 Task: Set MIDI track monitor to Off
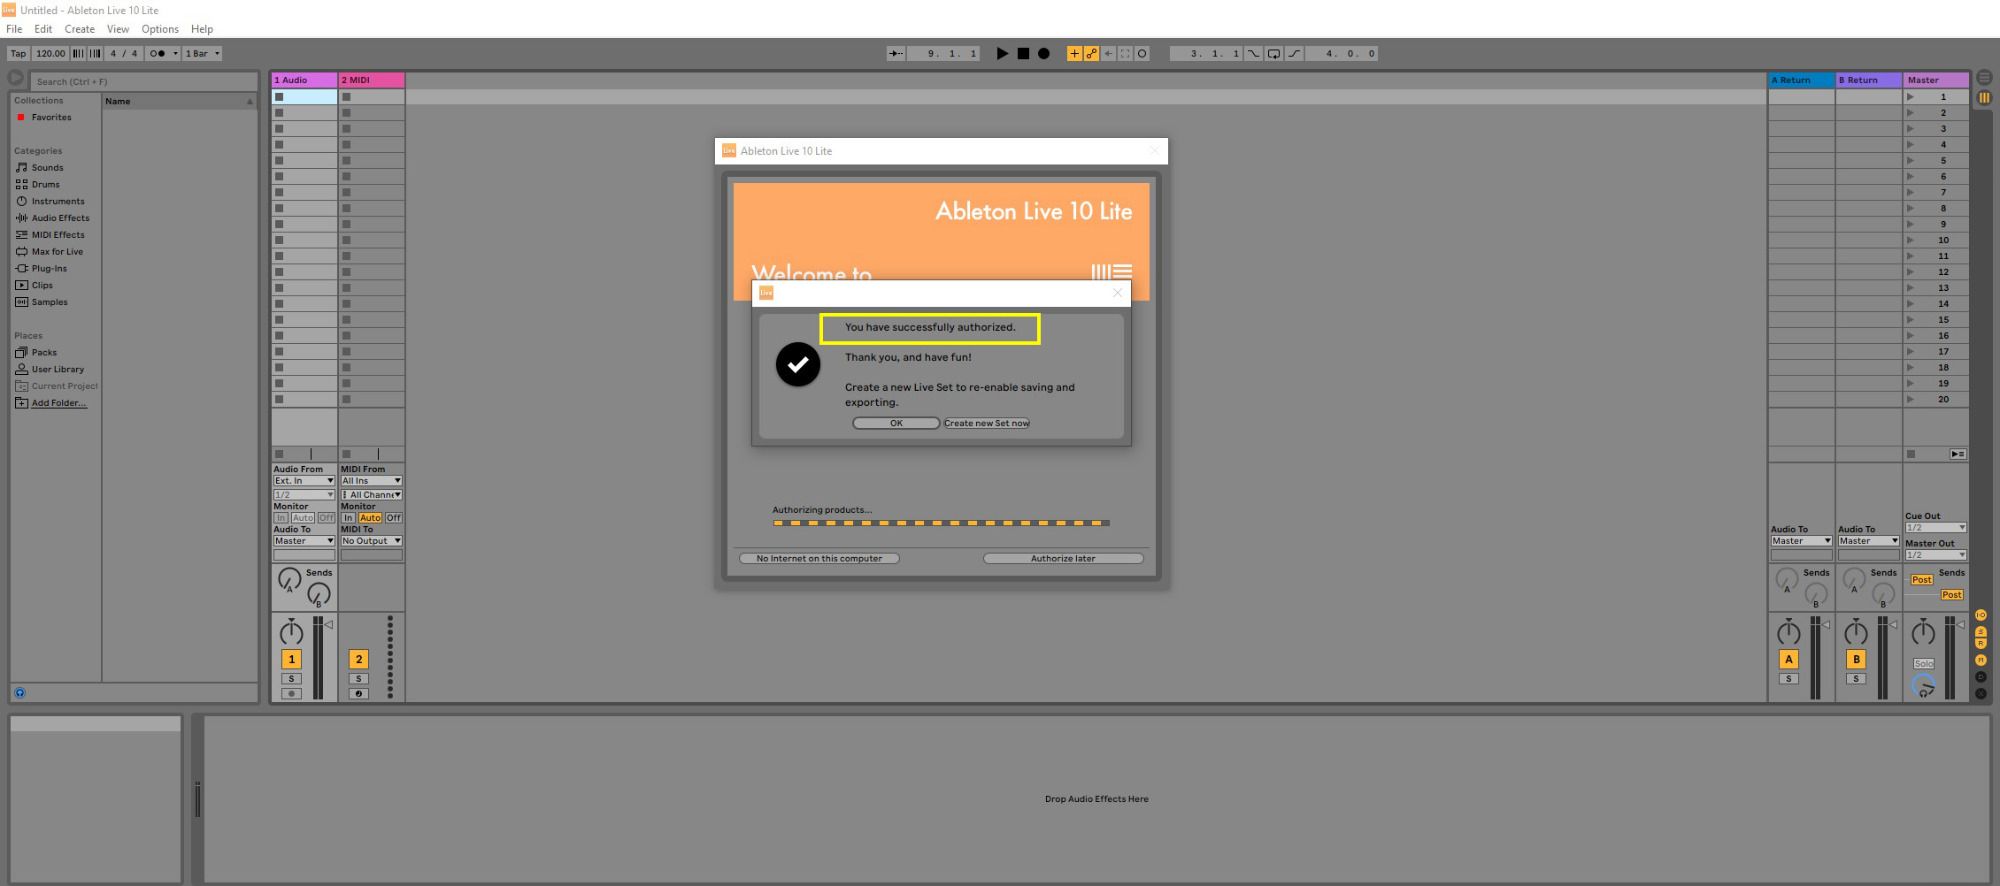coord(394,518)
